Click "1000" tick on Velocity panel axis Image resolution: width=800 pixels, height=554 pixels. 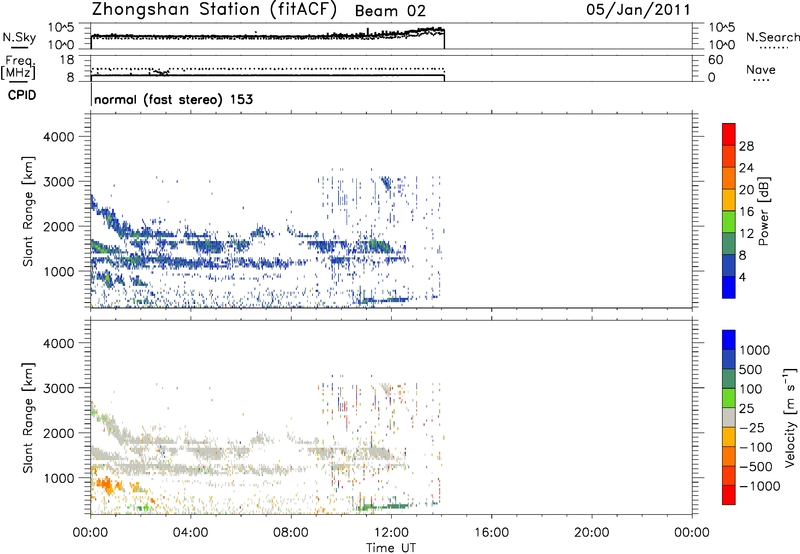pos(58,478)
